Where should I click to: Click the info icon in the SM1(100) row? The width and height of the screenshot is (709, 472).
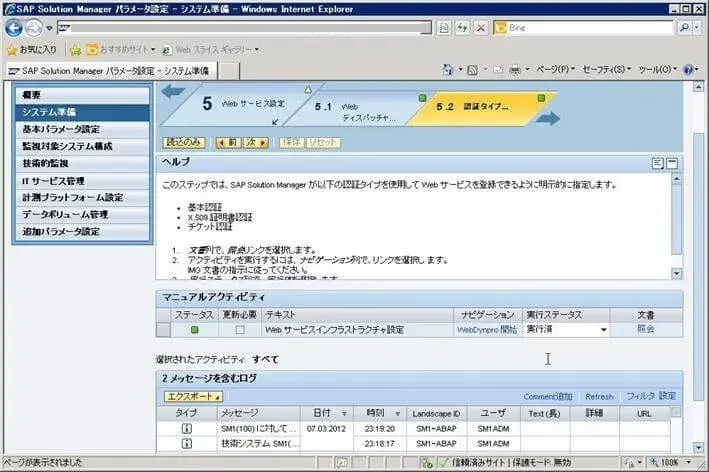click(186, 428)
